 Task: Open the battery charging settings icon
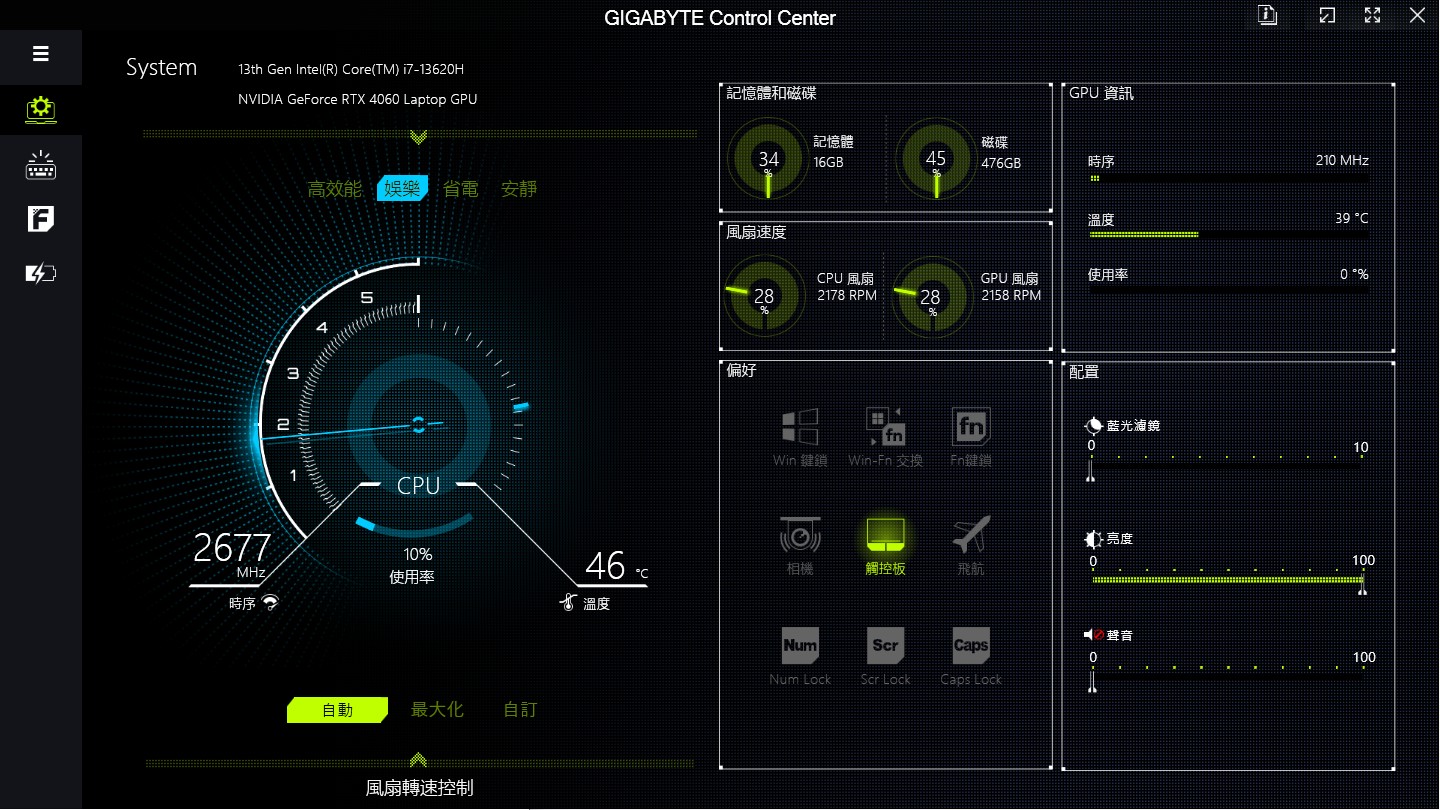tap(40, 273)
